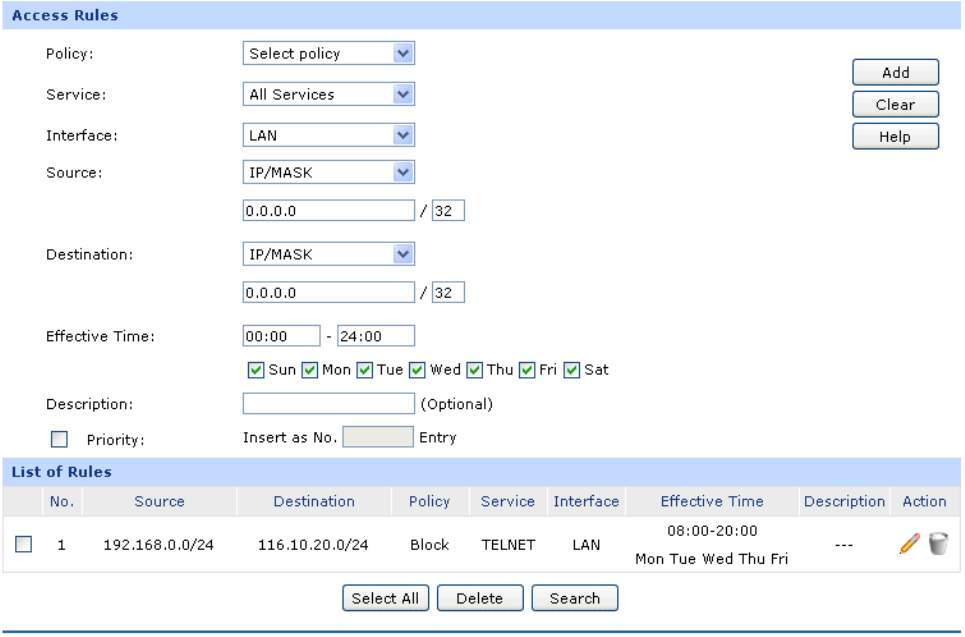
Task: Click source cell 192.168.0.0/24
Action: tap(159, 545)
